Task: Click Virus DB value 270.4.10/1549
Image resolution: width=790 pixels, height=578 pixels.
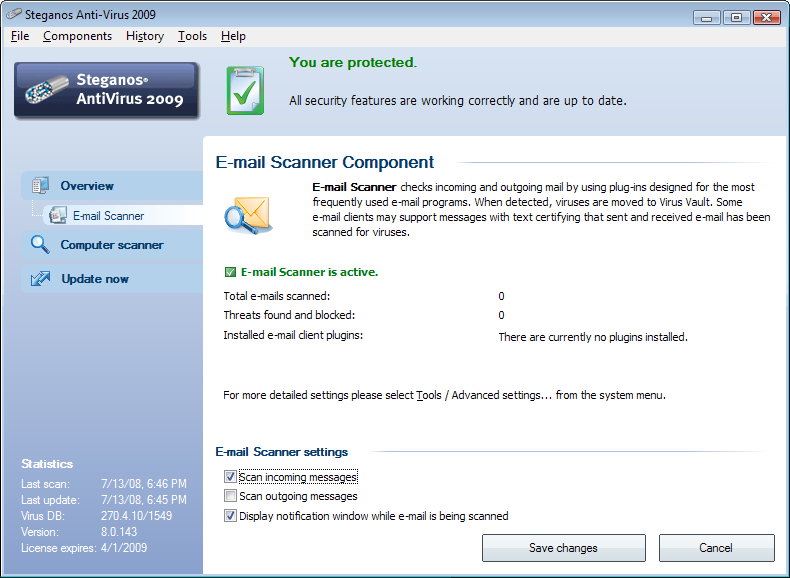Action: tap(137, 516)
